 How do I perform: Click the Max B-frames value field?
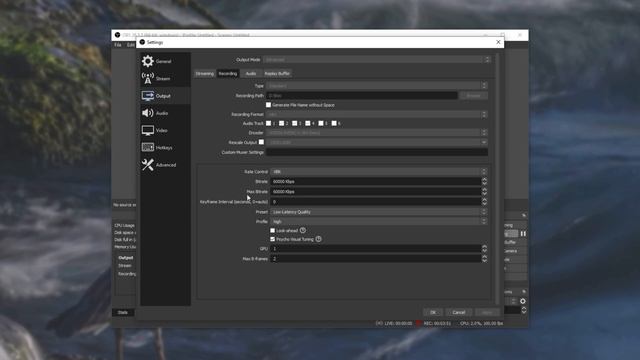376,259
